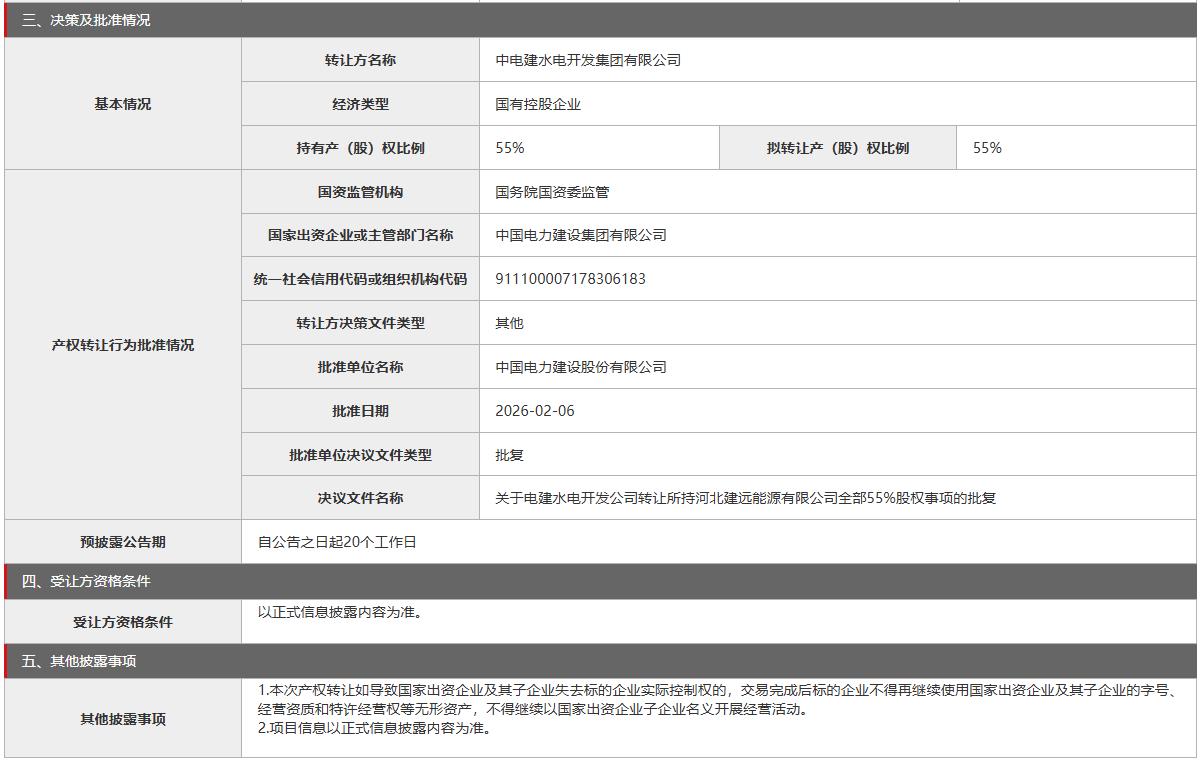Click the 三、决策及批准情况 section header
The image size is (1203, 765).
click(86, 20)
